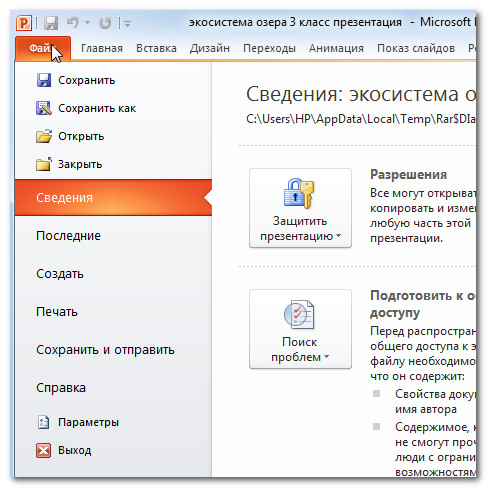Open the Печать section

tap(57, 312)
